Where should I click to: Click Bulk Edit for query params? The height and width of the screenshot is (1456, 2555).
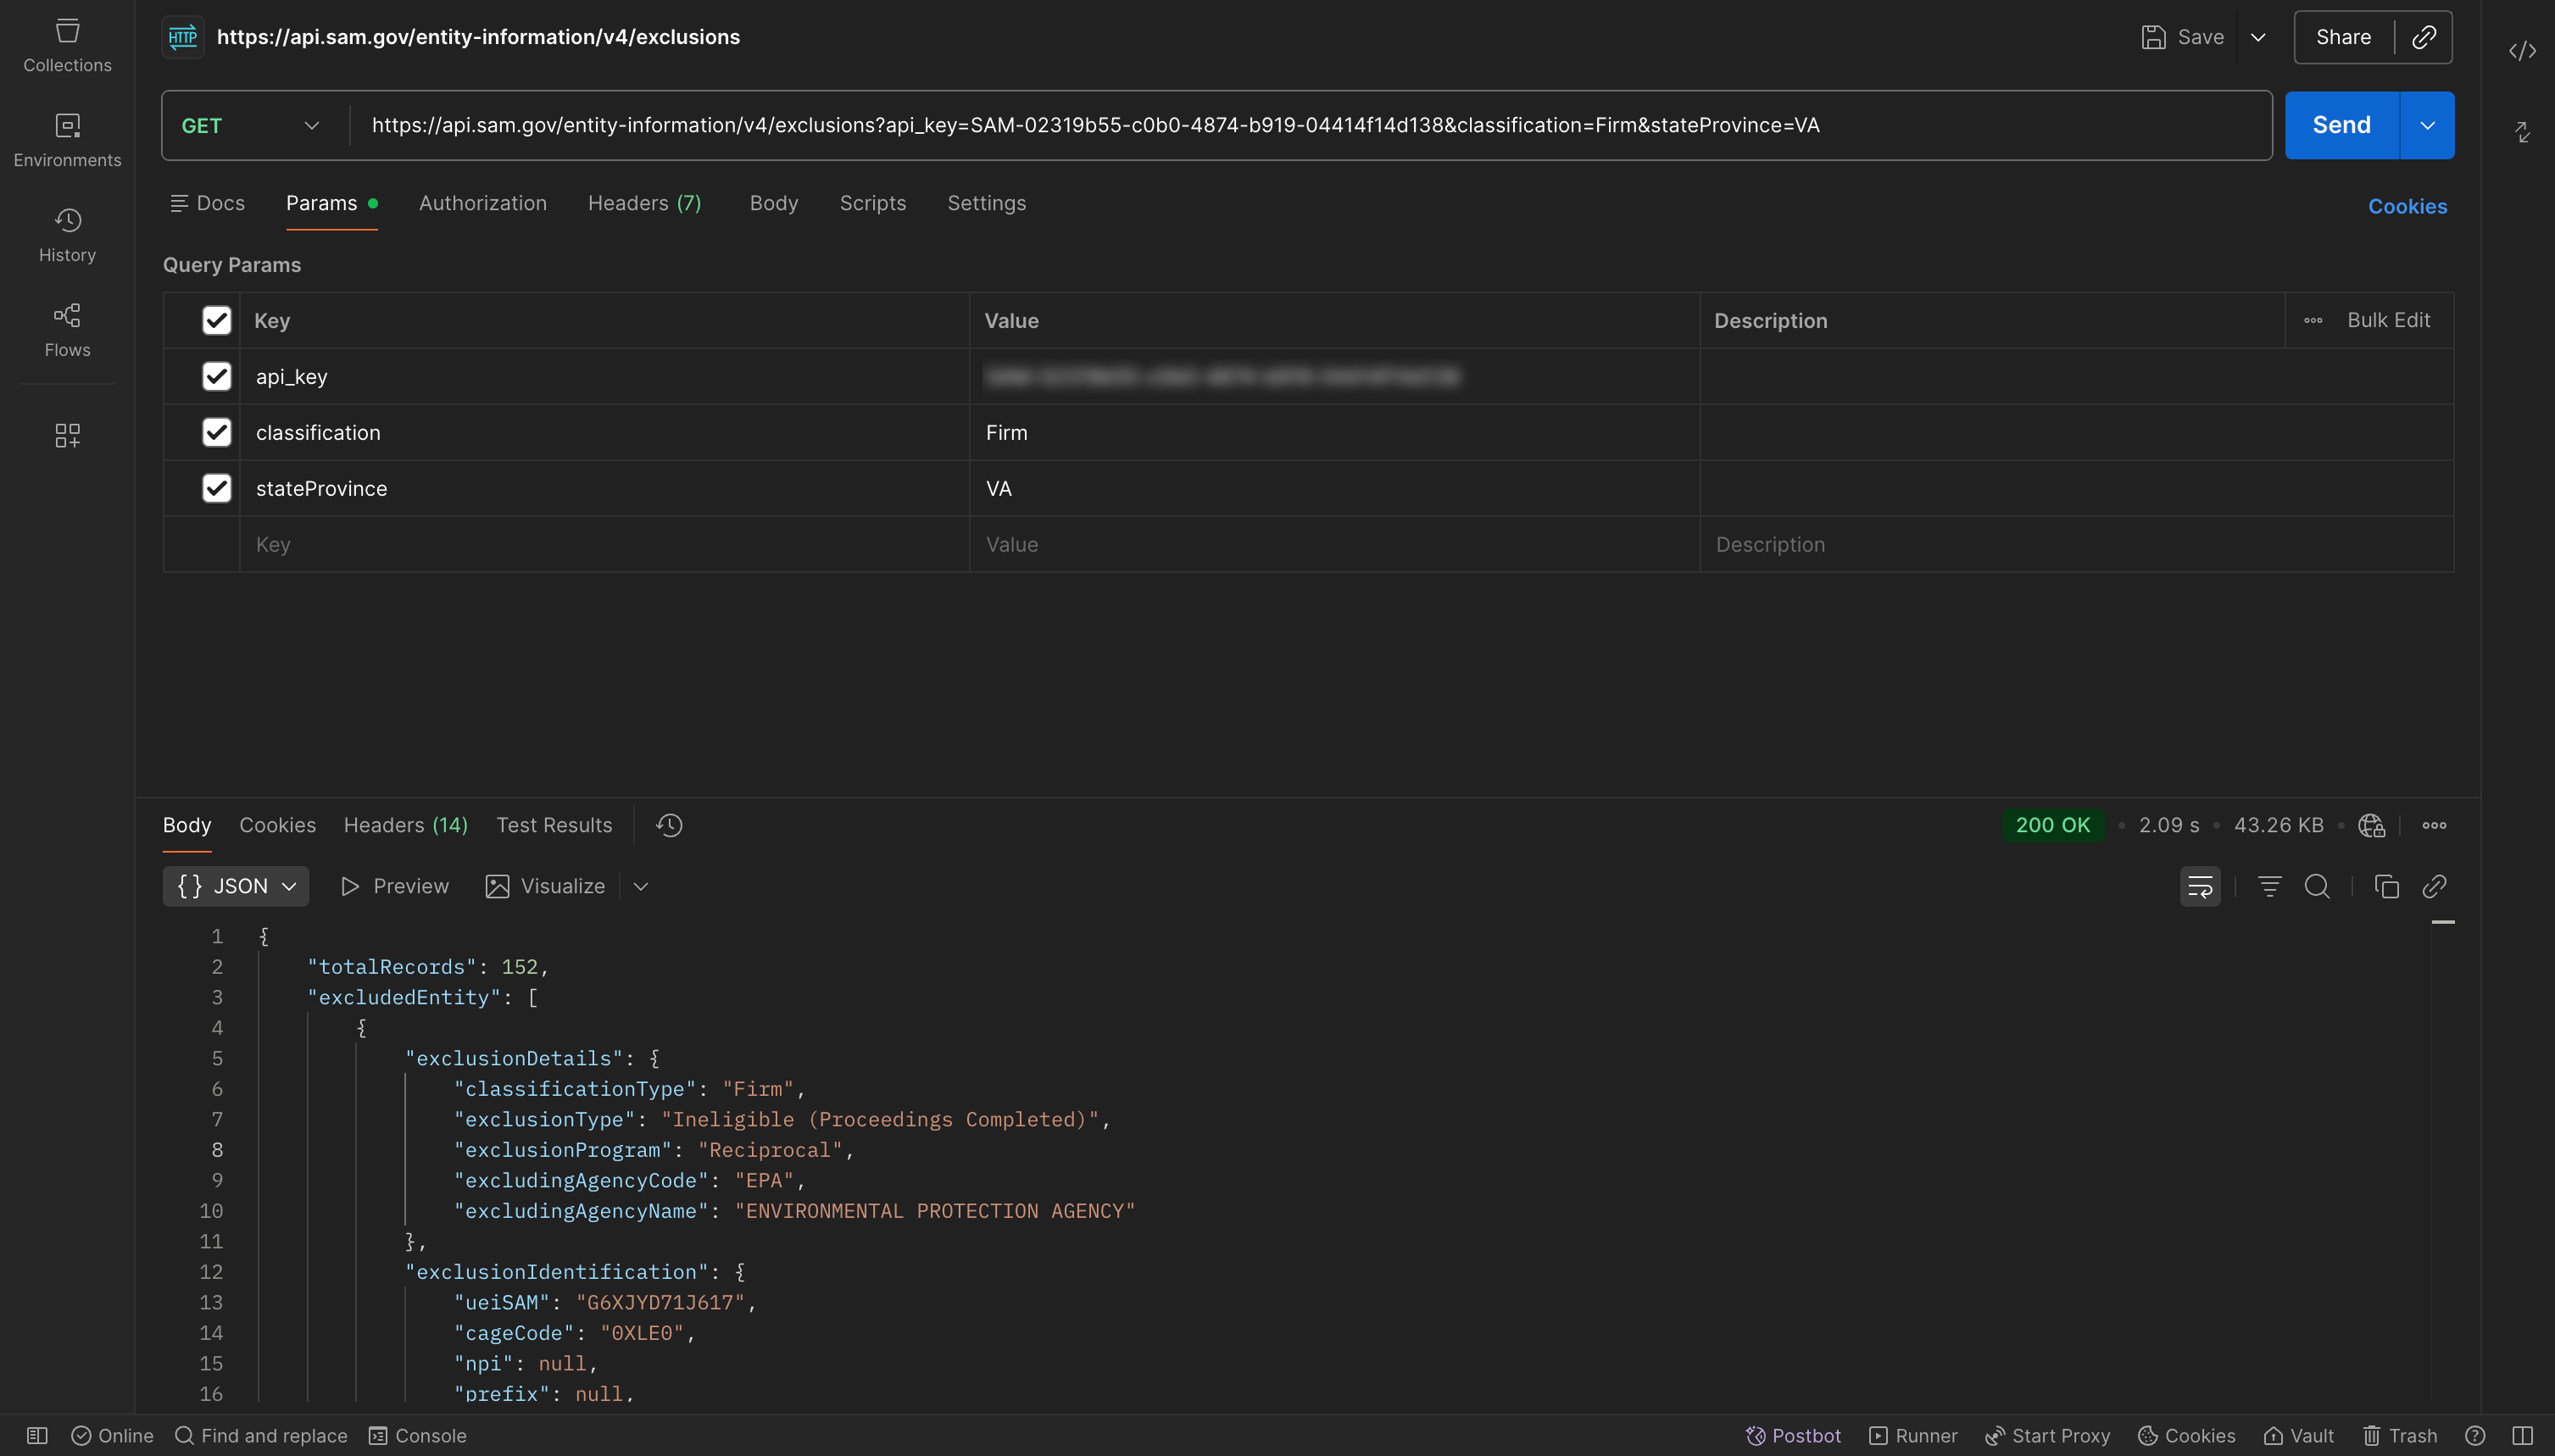(x=2388, y=320)
